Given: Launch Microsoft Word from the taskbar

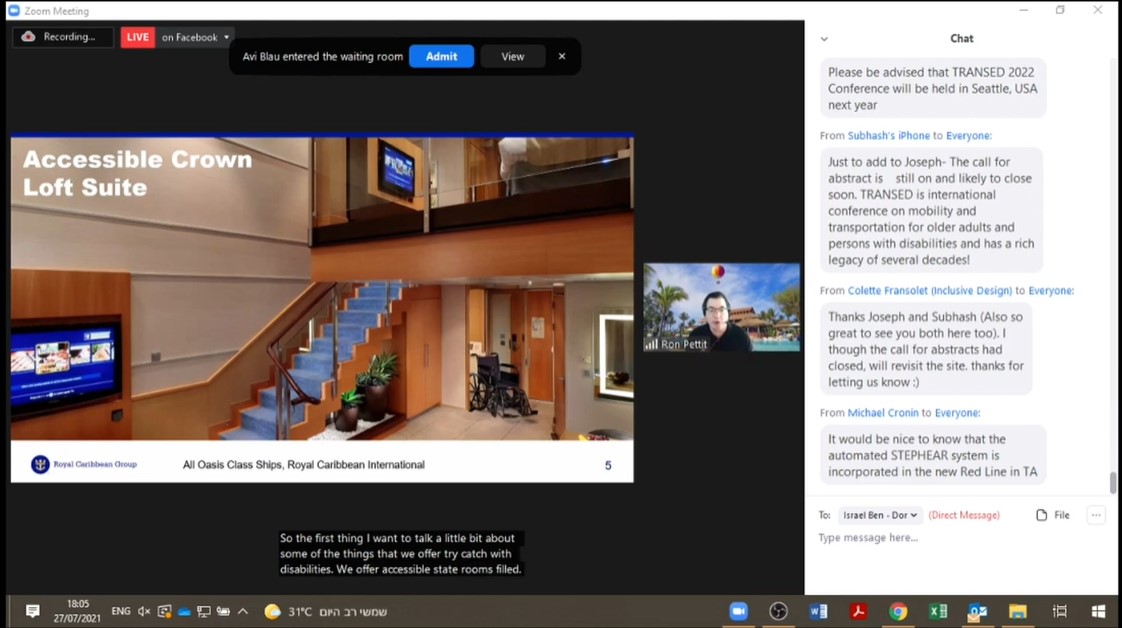Looking at the screenshot, I should (x=818, y=610).
